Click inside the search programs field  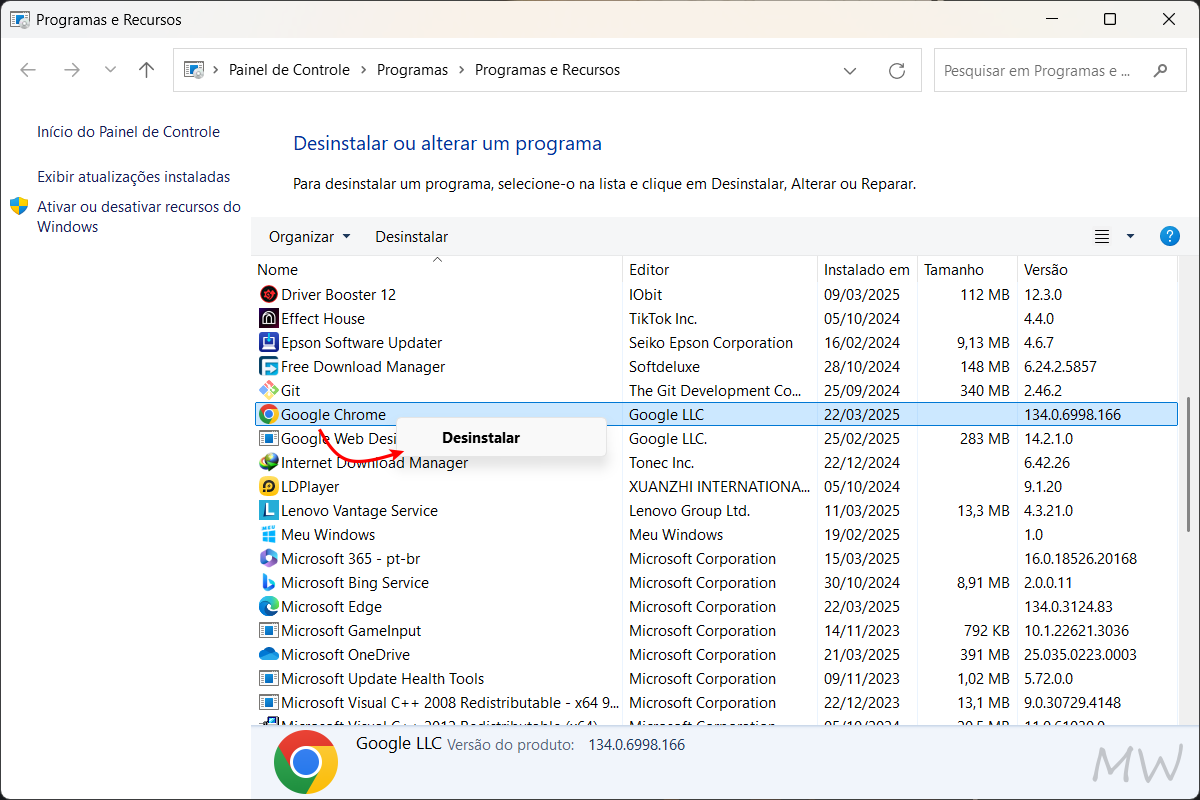[x=1040, y=70]
